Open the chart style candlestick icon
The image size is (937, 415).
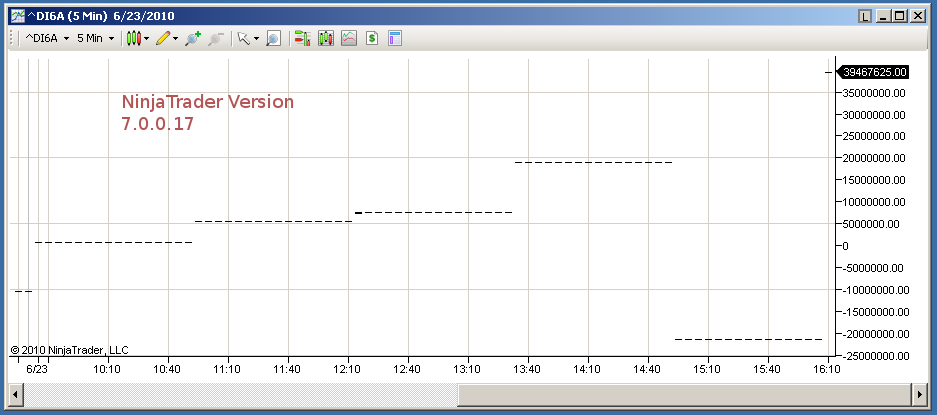[x=133, y=38]
